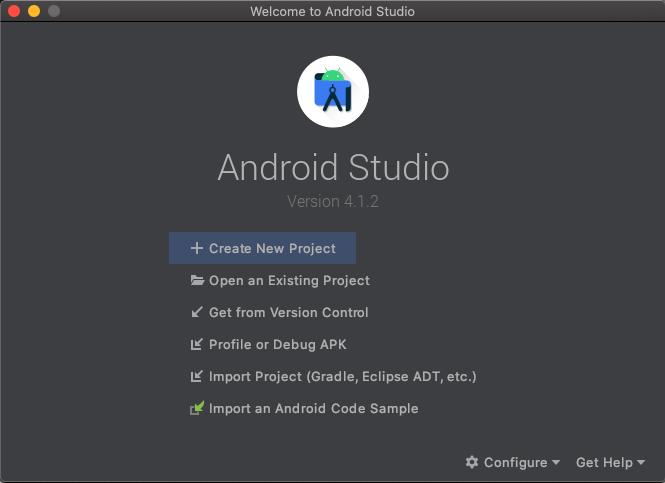The height and width of the screenshot is (483, 665).
Task: Expand the Get Help dropdown
Action: 610,462
